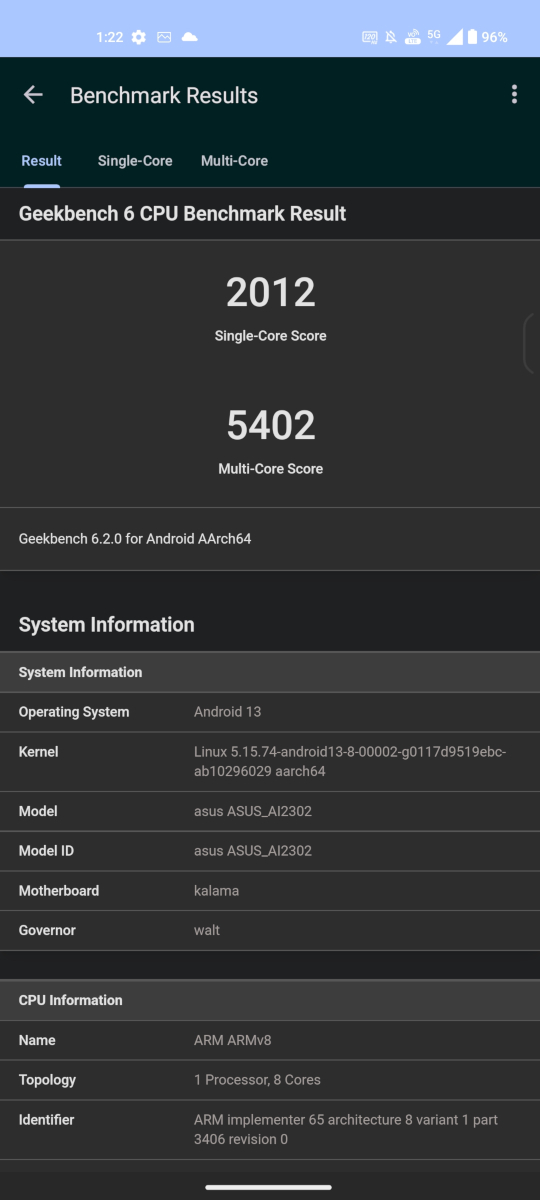
Task: Tap the 5402 Multi-Core Score
Action: (x=270, y=425)
